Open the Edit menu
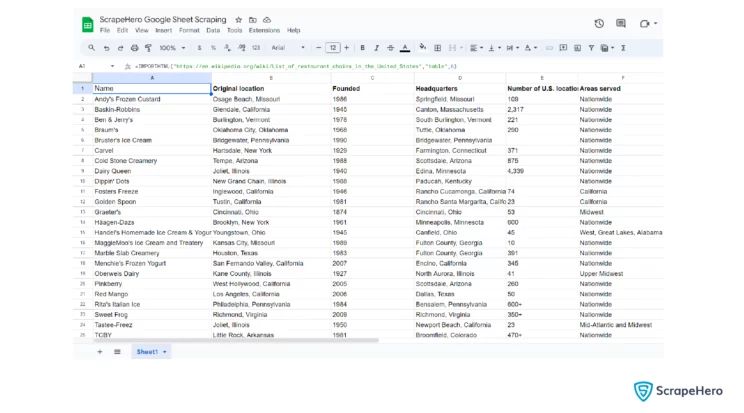 pos(122,30)
